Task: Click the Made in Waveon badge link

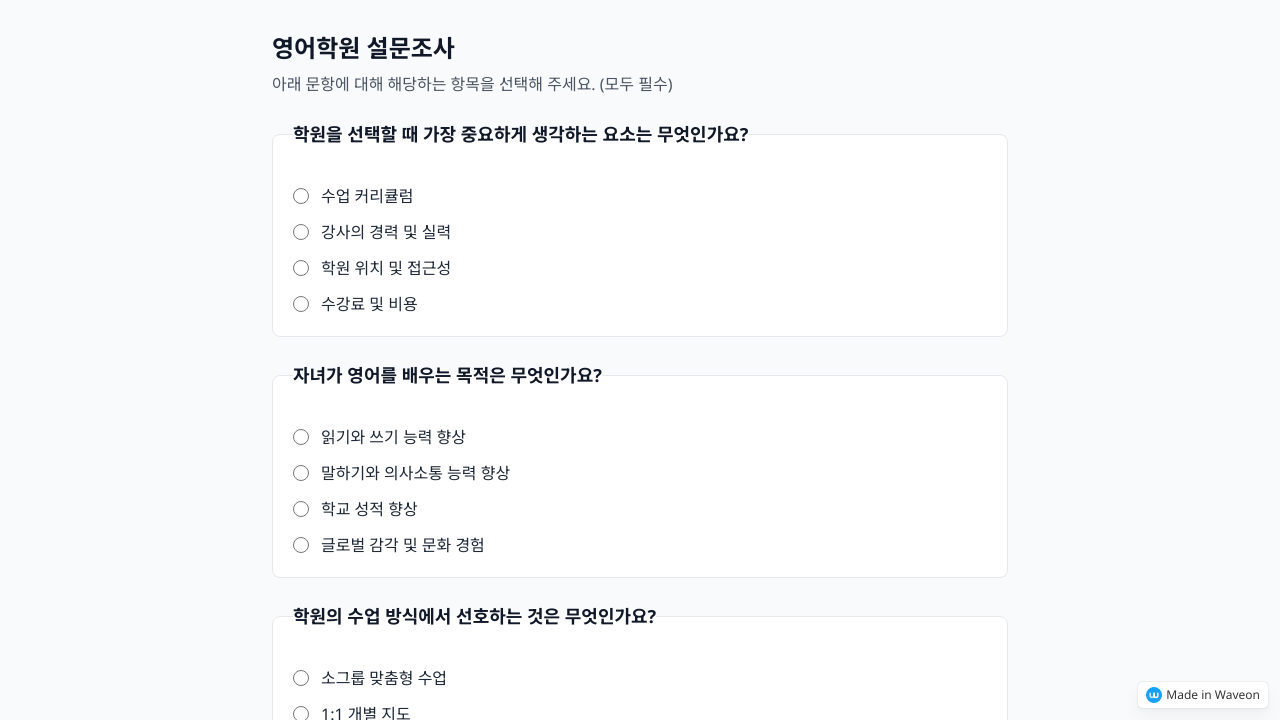Action: 1212,695
